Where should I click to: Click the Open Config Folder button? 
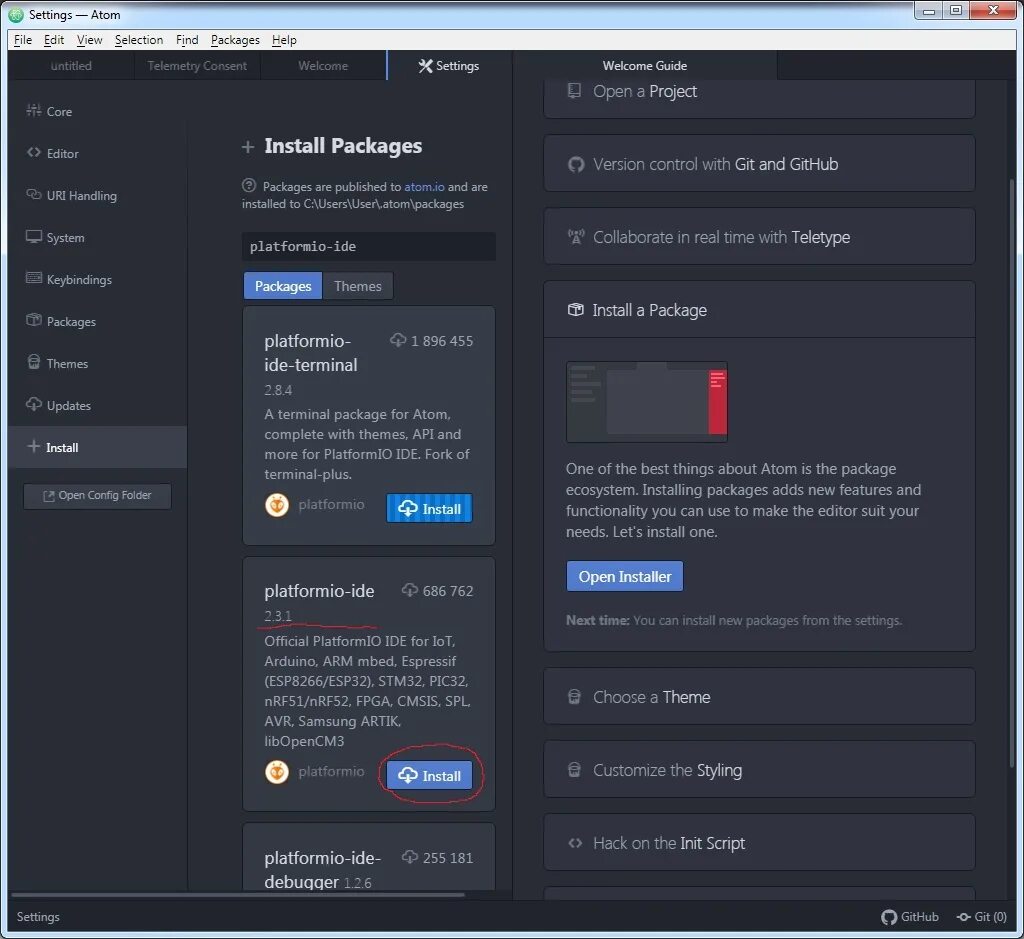coord(97,496)
